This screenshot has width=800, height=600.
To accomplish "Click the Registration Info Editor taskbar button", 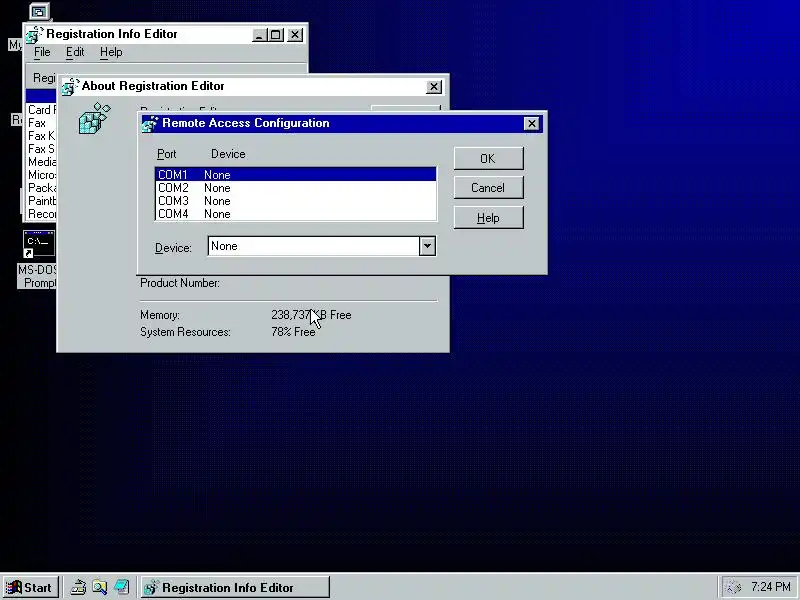I will coord(235,587).
